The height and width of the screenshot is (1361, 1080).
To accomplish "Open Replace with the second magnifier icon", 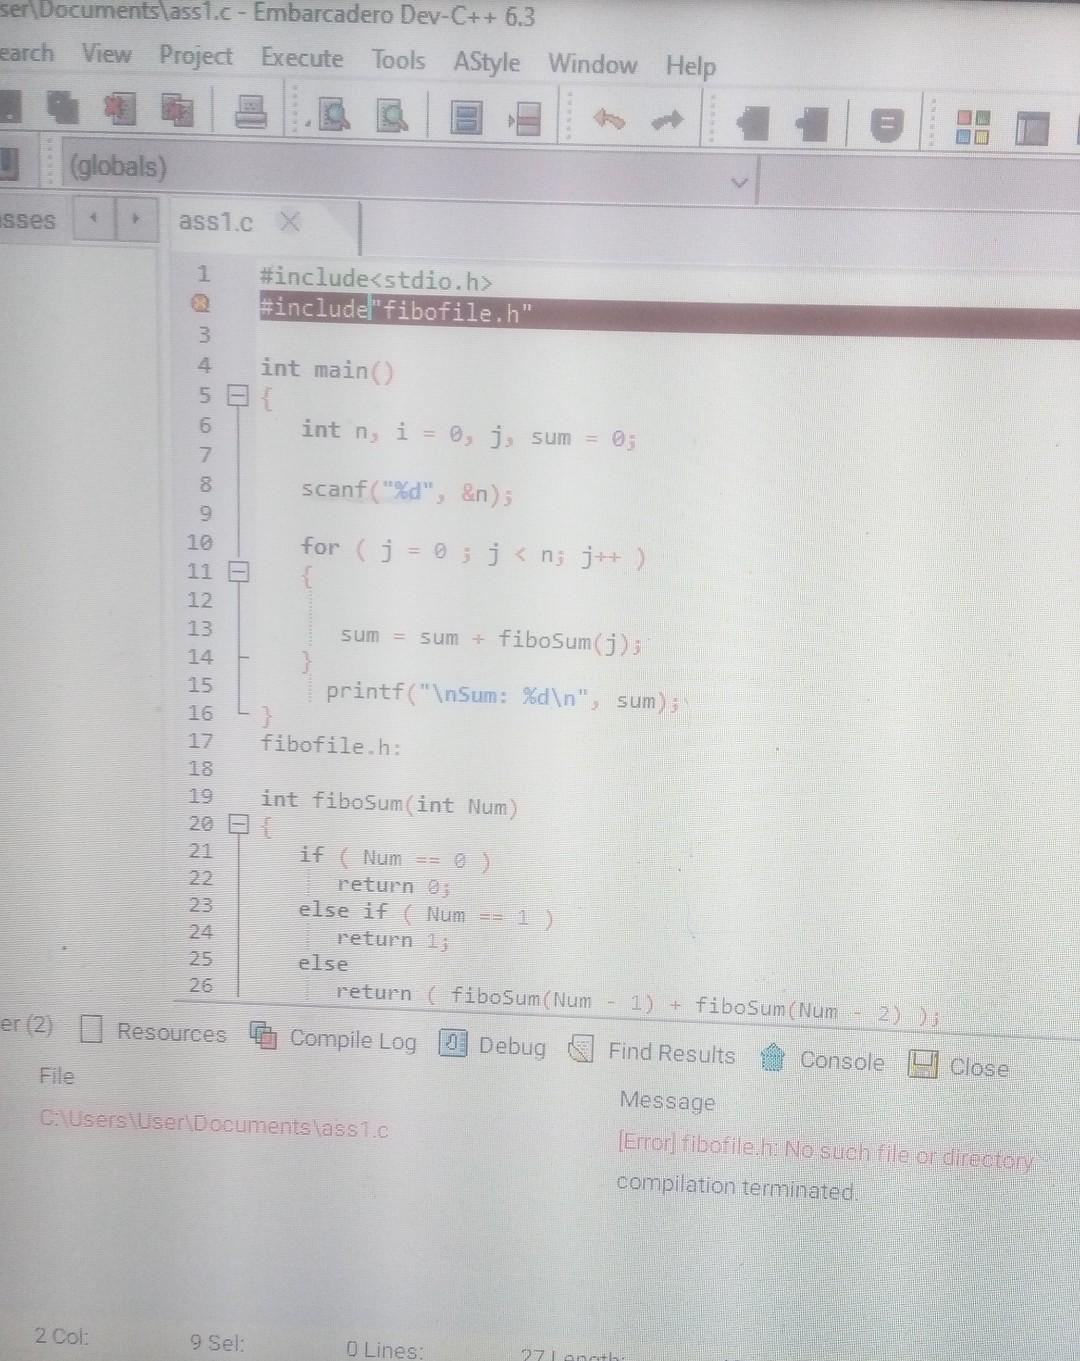I will 392,117.
